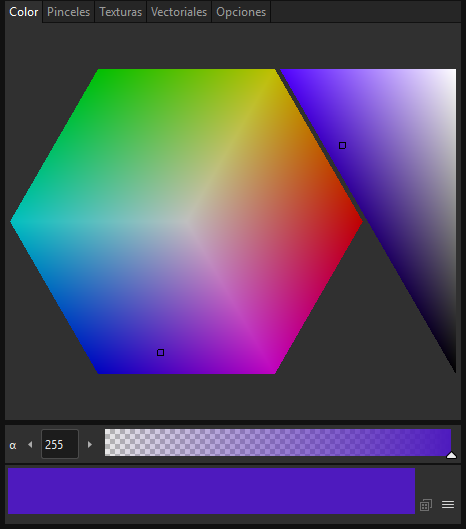This screenshot has height=529, width=466.
Task: Click the saturation marker in the triangle
Action: point(342,145)
